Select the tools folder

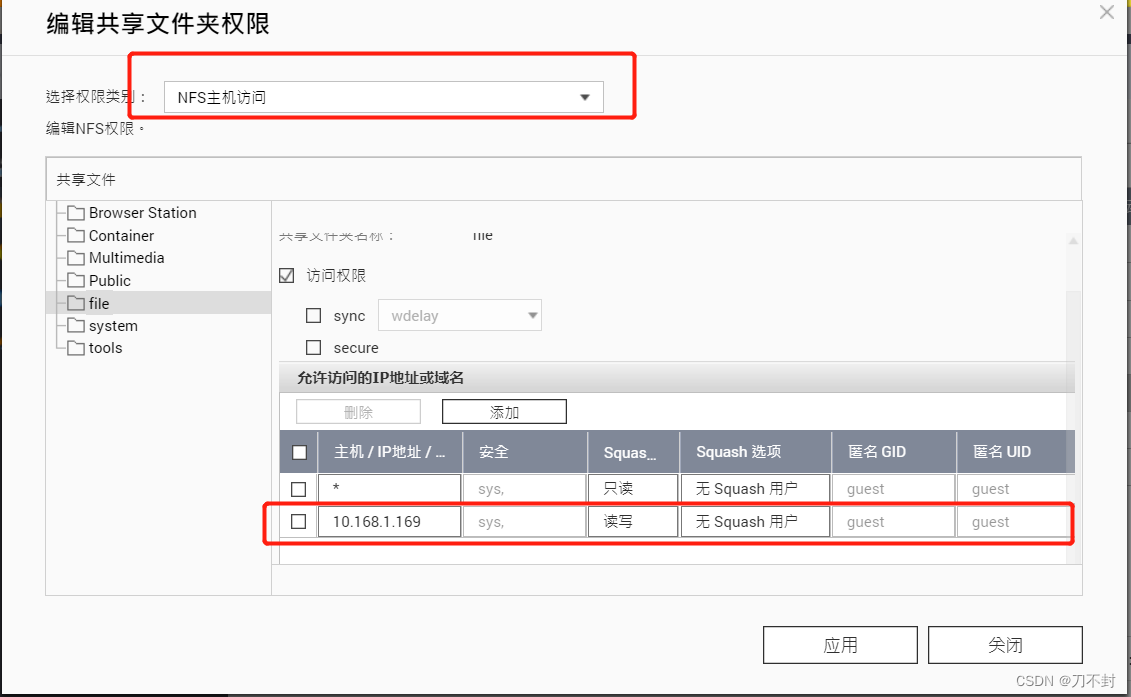click(105, 348)
